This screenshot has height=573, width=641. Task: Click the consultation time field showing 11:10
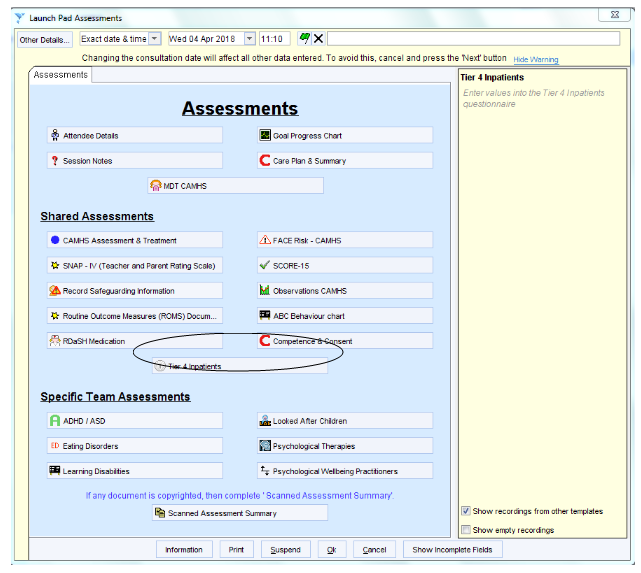click(273, 39)
